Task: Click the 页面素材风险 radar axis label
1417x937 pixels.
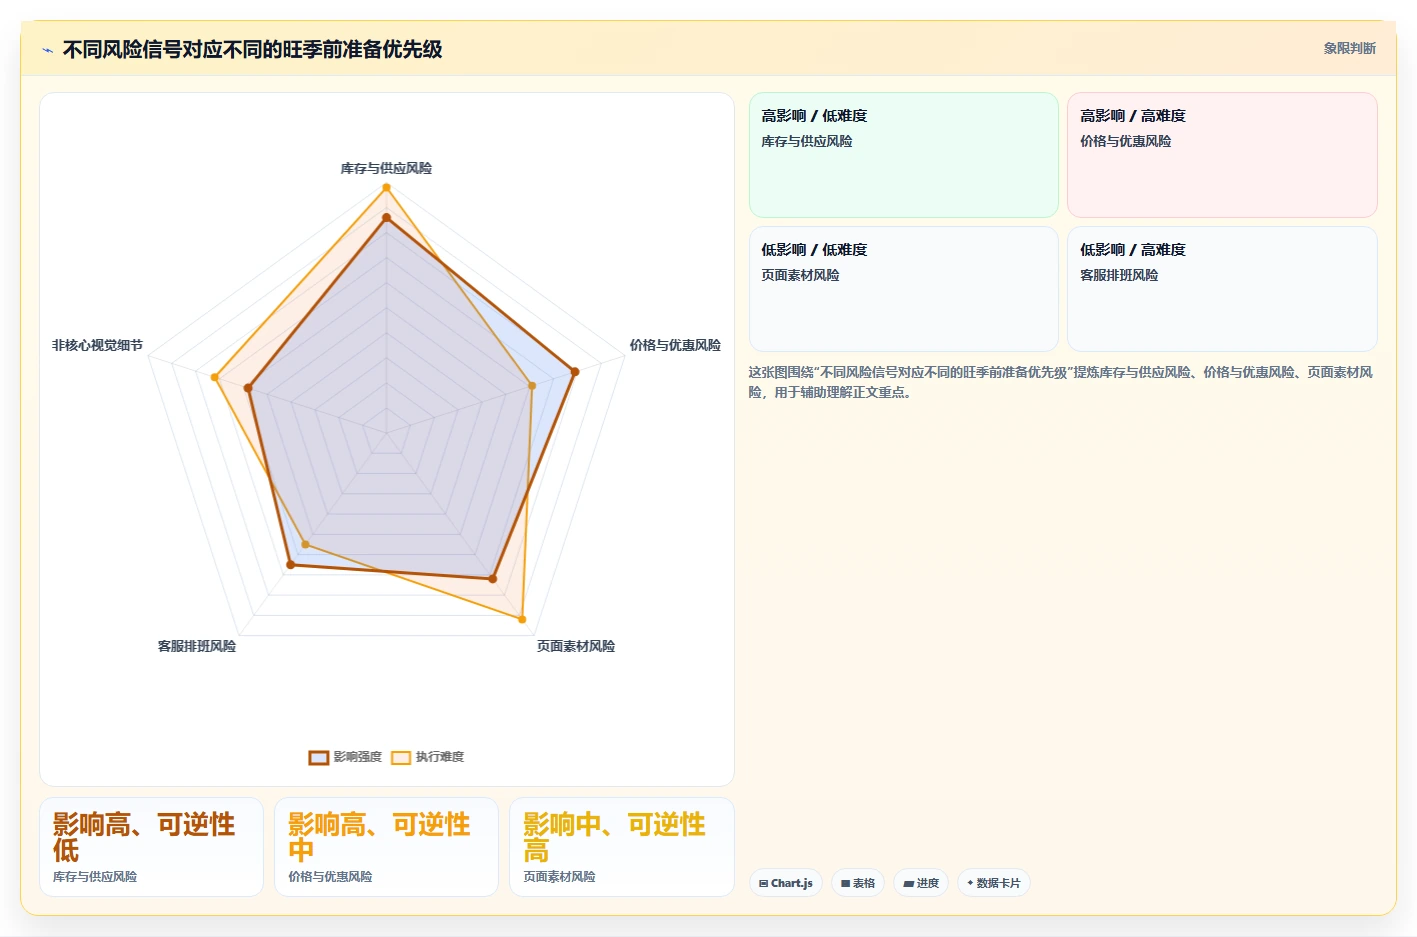Action: click(x=576, y=646)
